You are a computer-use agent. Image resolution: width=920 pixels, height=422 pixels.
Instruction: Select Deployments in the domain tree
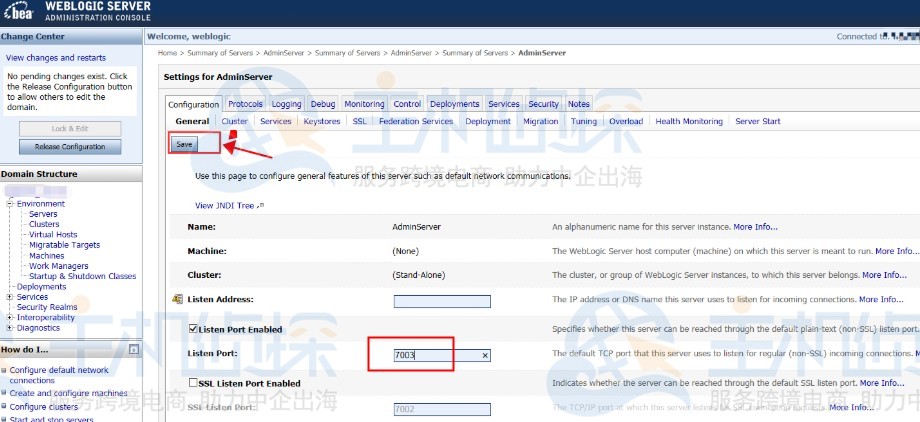[41, 286]
